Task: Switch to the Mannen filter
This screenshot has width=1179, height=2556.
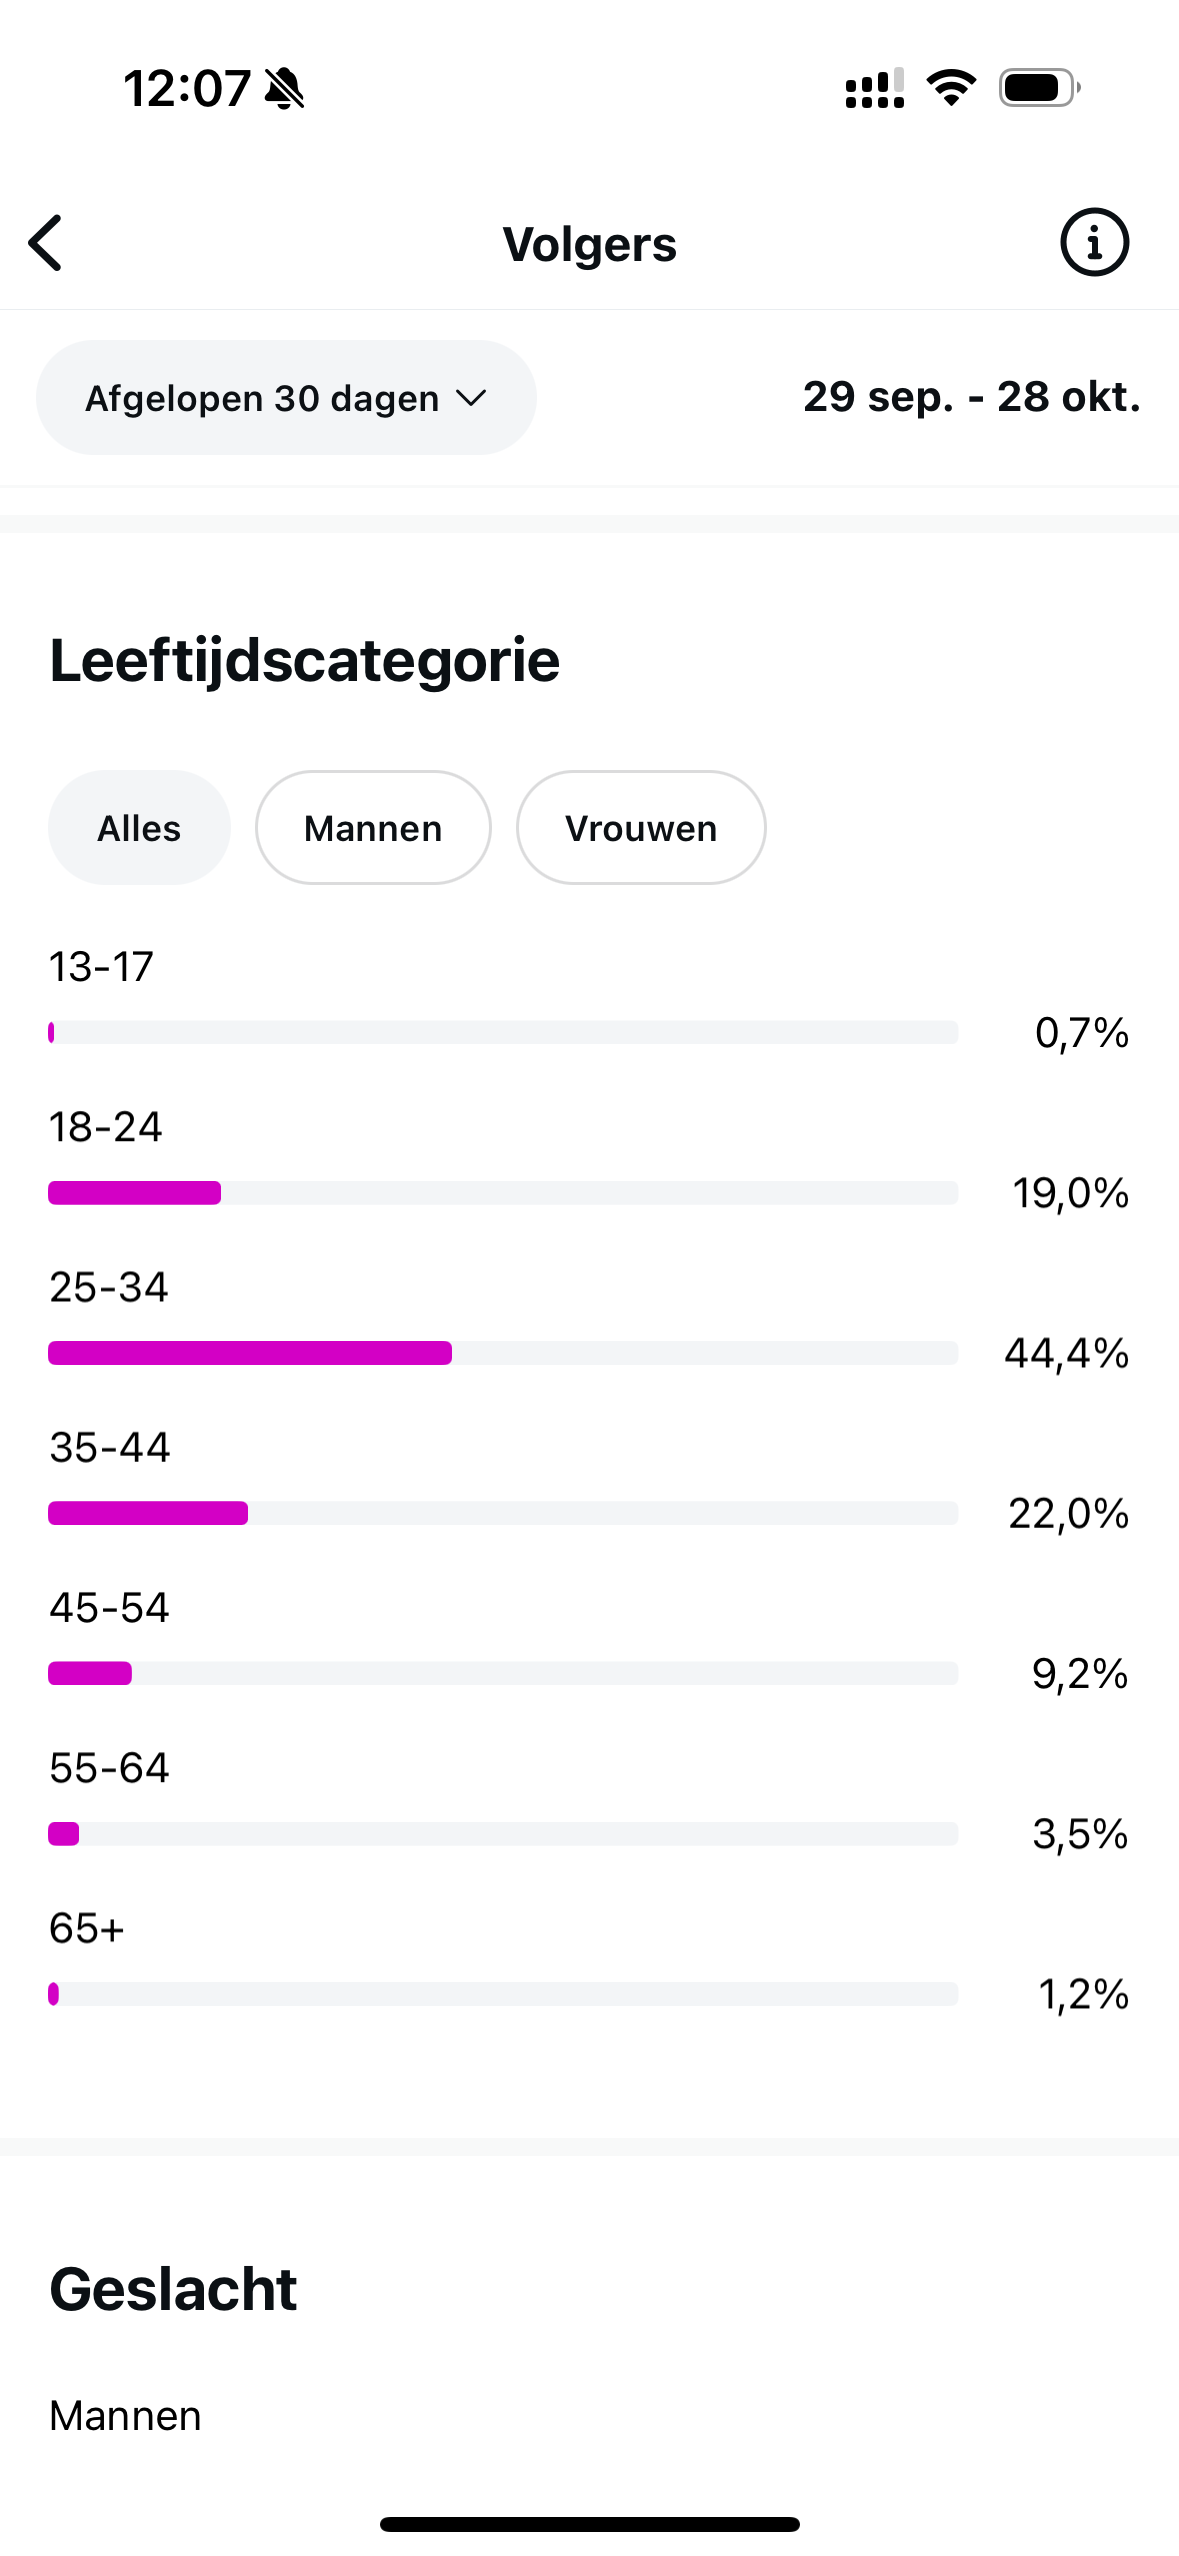Action: click(x=373, y=828)
